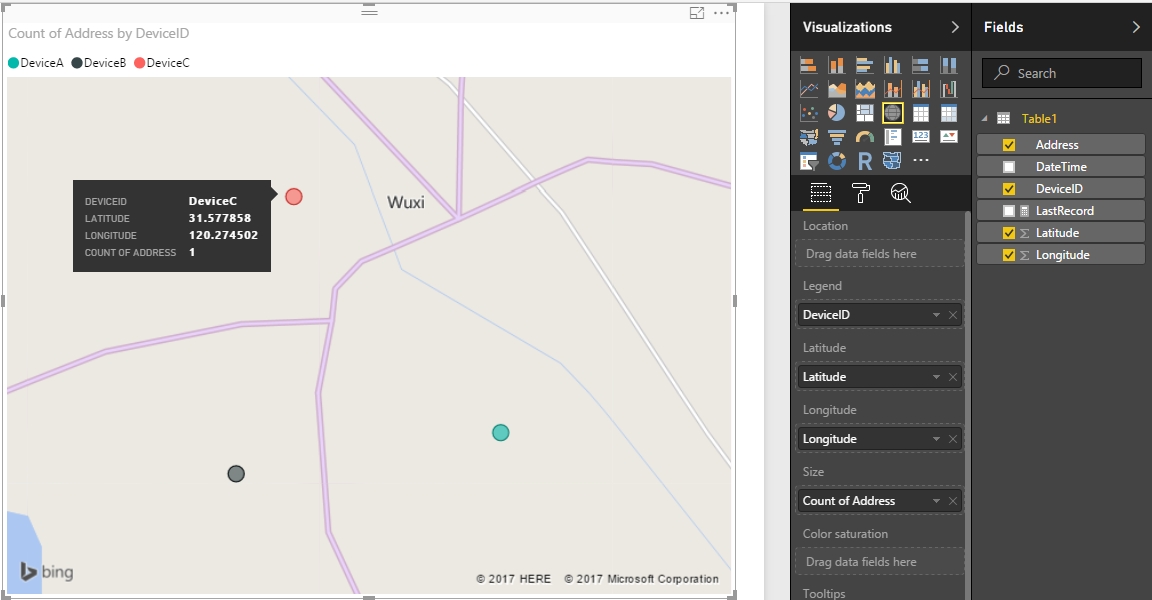Screen dimensions: 1152x600
Task: Select the matrix visualization
Action: coord(948,113)
